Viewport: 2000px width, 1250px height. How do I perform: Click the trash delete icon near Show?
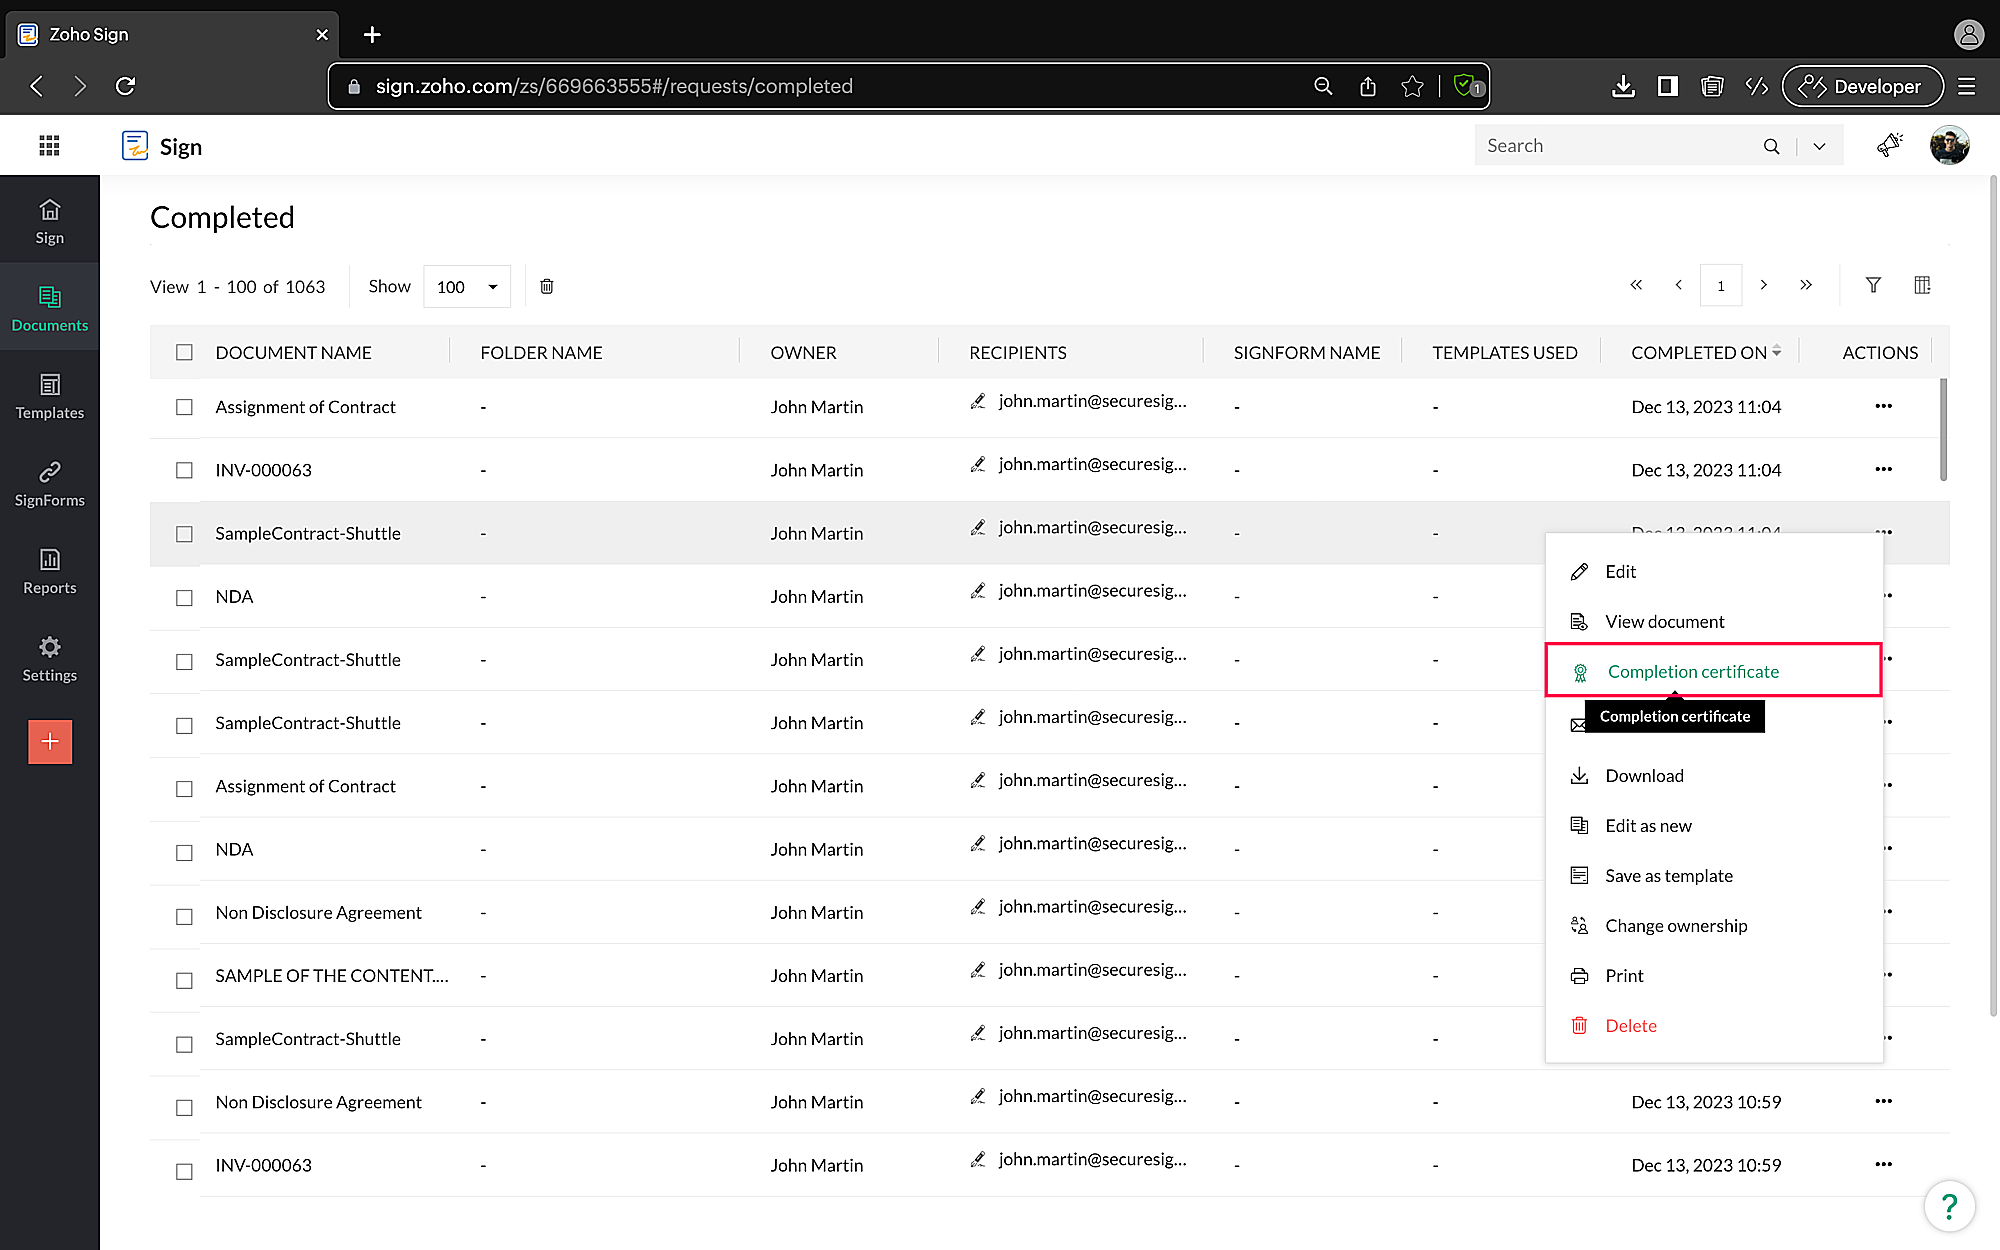pos(547,287)
